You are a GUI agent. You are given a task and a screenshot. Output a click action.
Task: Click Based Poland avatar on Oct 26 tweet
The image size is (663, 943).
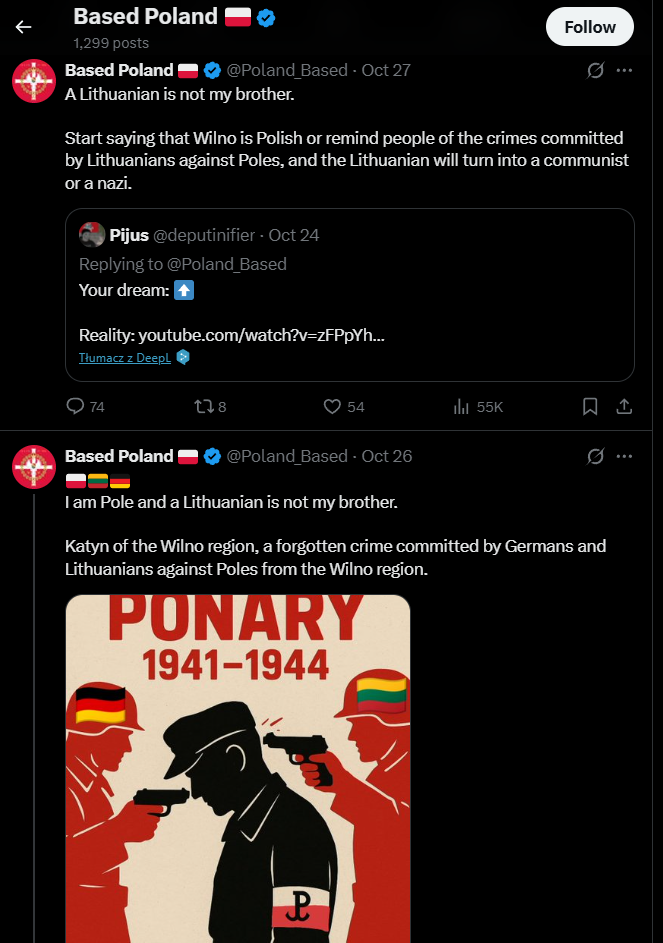33,466
